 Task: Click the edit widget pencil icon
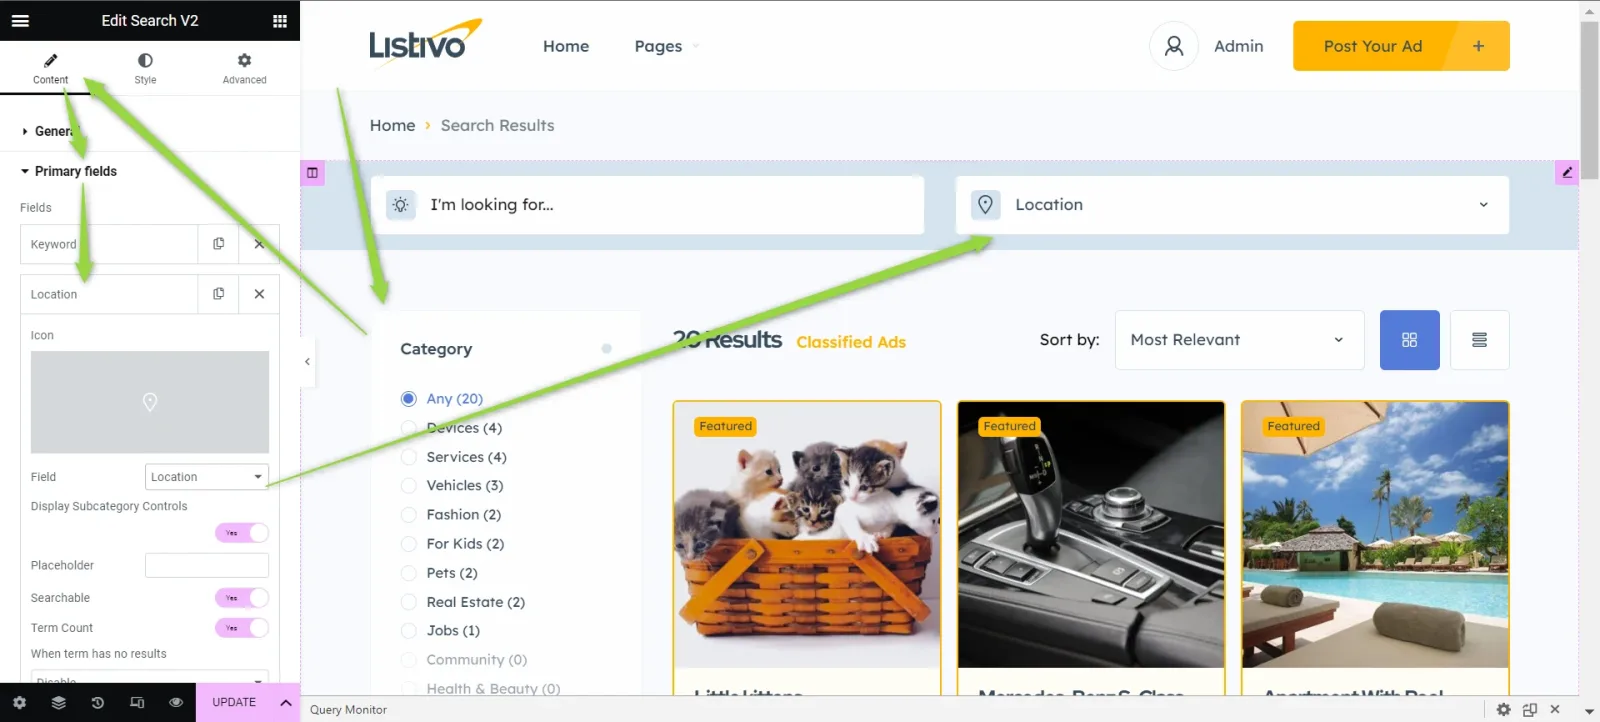(1567, 173)
